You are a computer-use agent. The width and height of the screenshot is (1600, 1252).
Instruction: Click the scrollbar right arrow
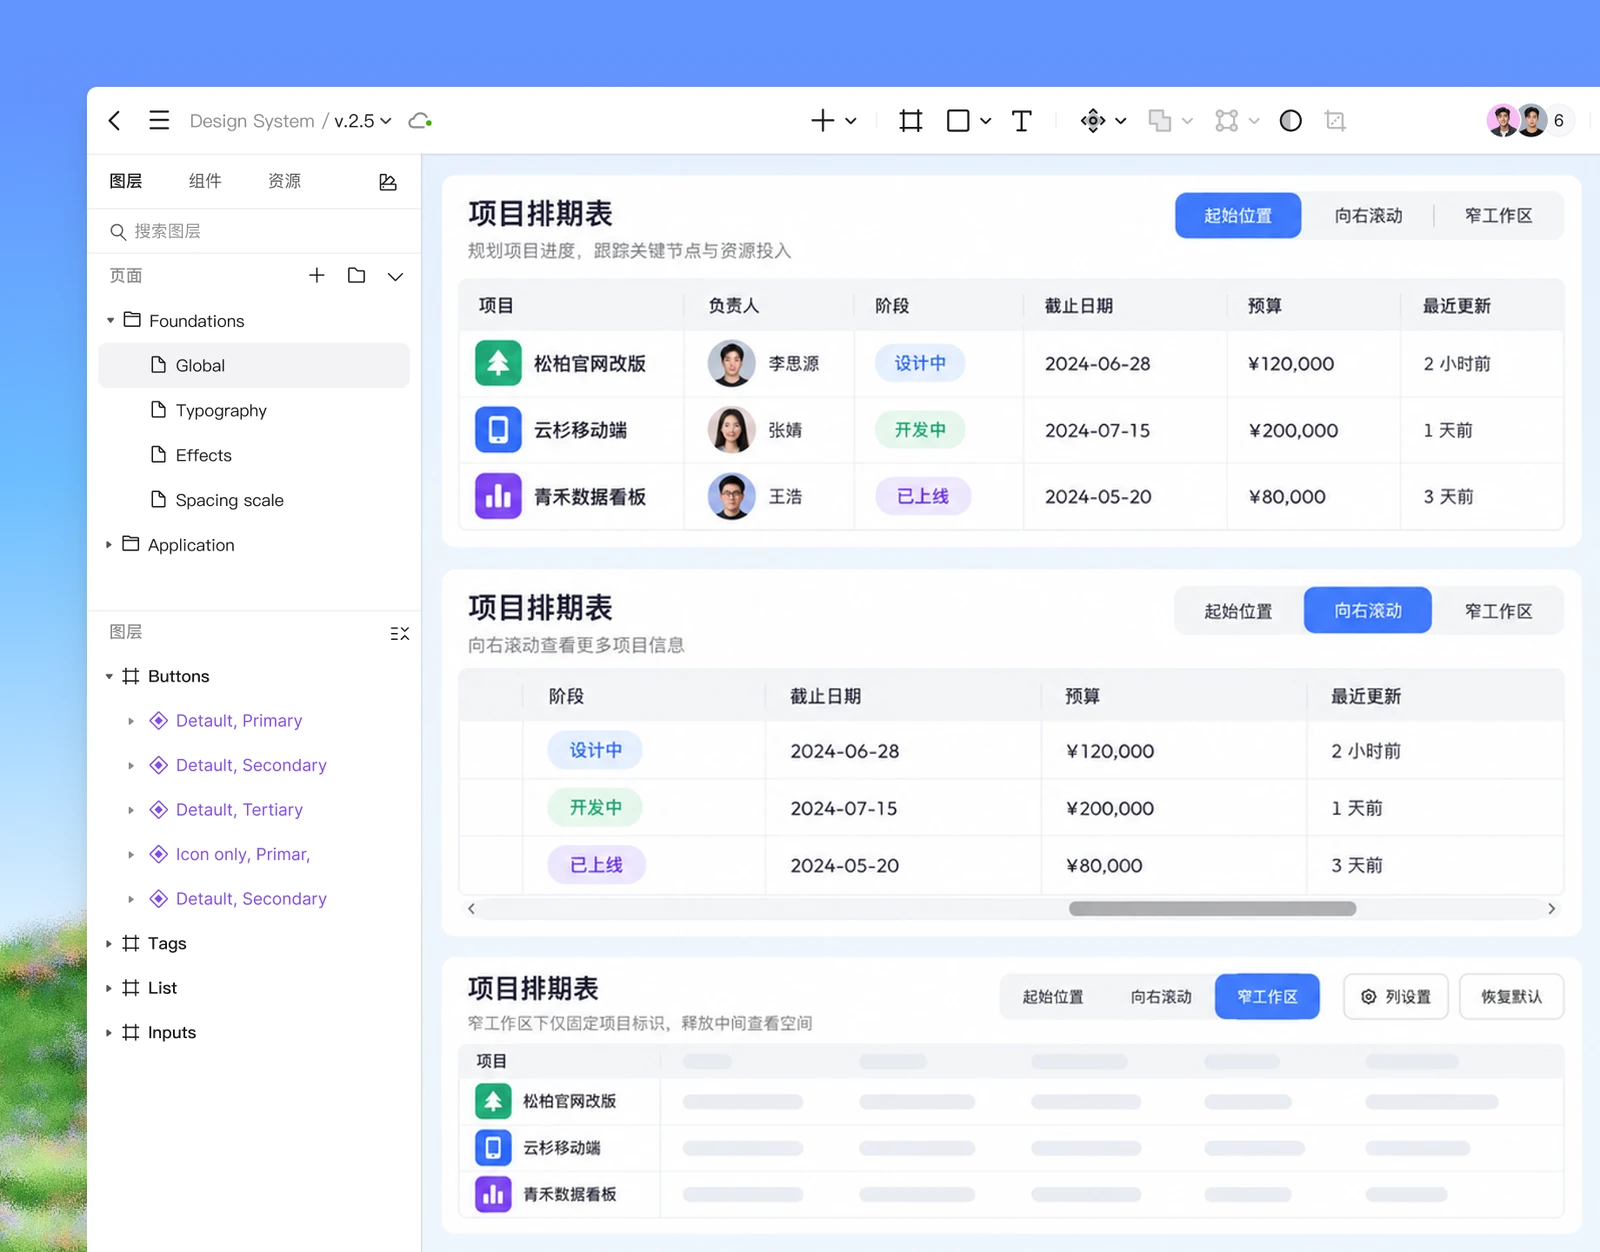[1551, 909]
